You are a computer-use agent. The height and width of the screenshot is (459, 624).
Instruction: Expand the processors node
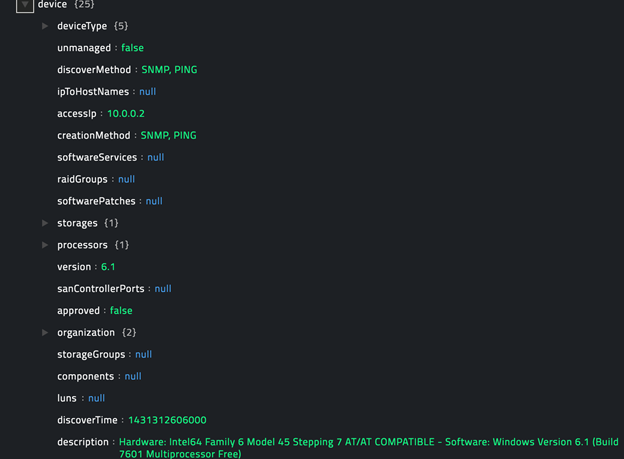tap(45, 245)
